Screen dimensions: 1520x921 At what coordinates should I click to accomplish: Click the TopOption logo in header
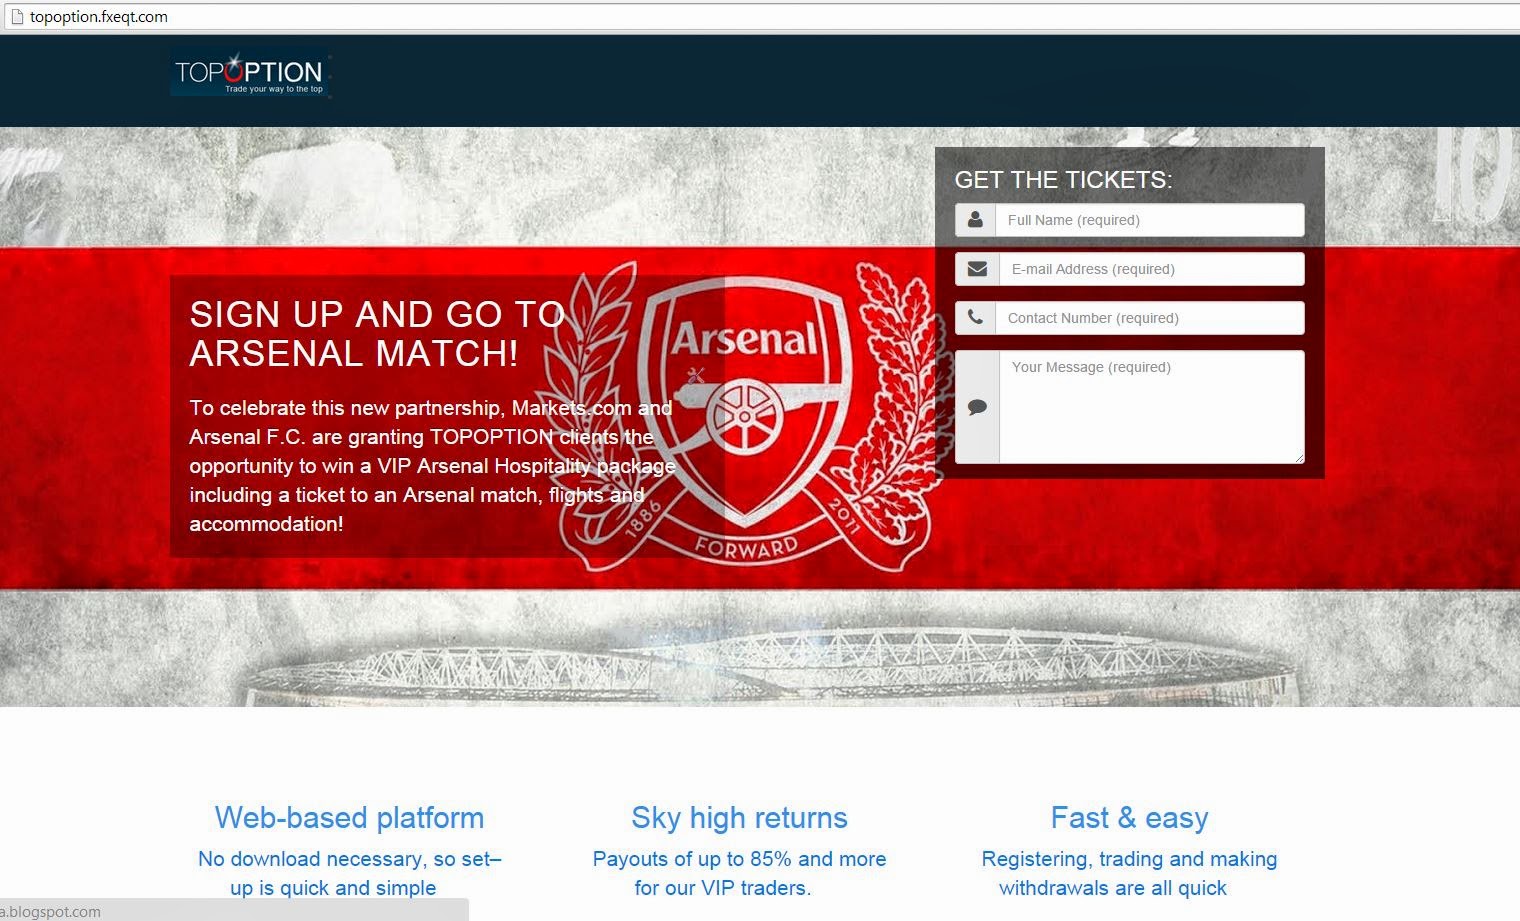point(250,73)
